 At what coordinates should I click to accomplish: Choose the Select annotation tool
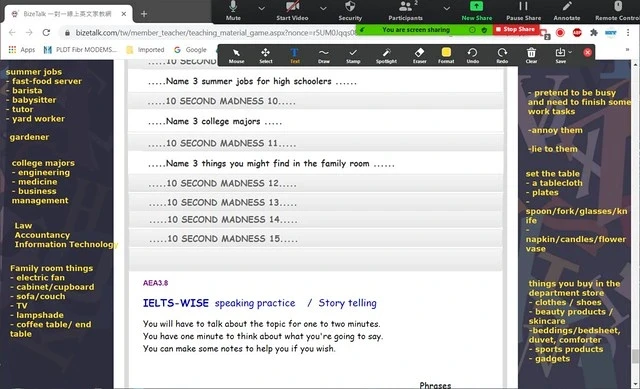265,56
